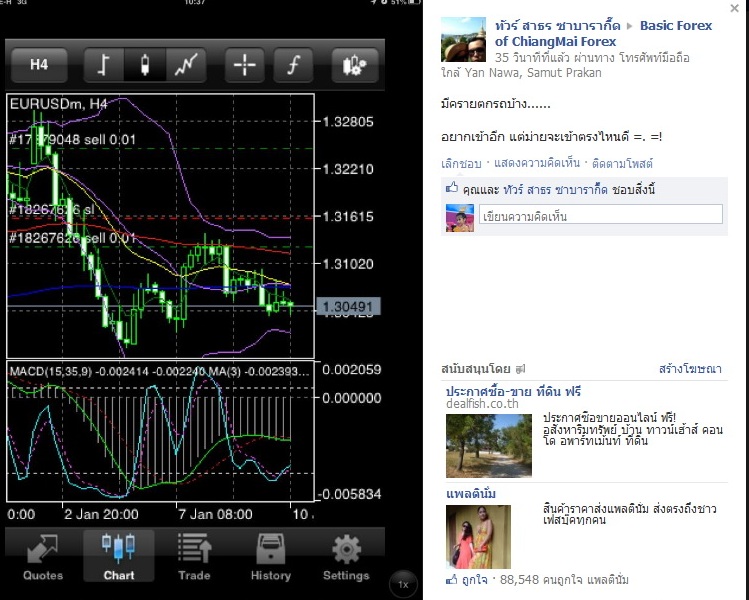
Task: Click the -0.005834 MACD scale value
Action: click(x=351, y=494)
